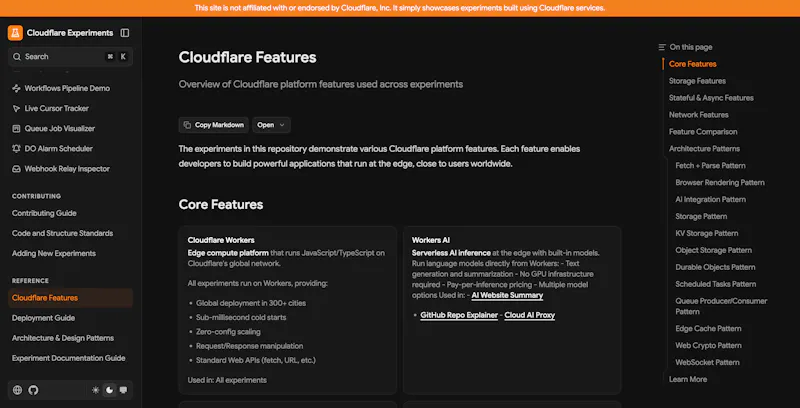Jump to Stateful & Async Features
Viewport: 800px width, 408px height.
click(711, 98)
